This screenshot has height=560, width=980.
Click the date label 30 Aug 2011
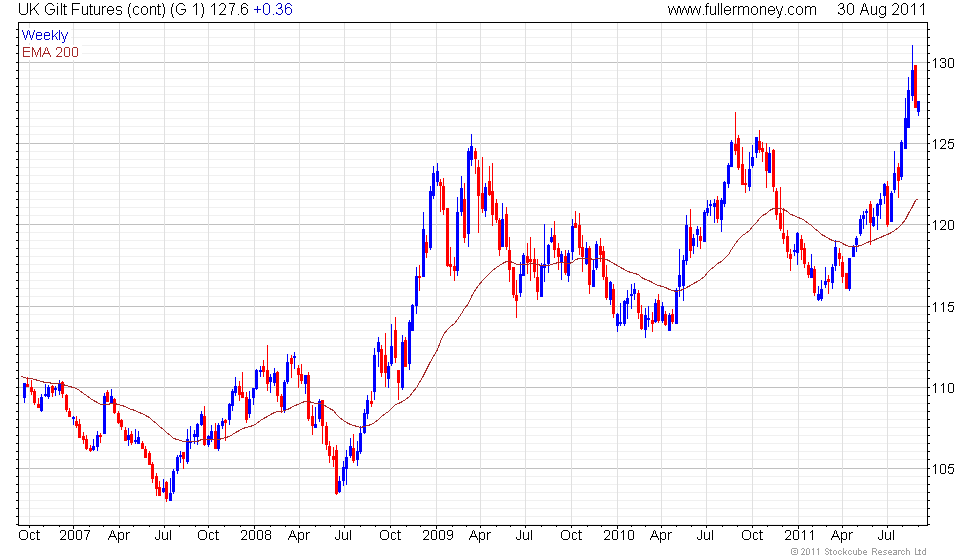click(x=881, y=9)
